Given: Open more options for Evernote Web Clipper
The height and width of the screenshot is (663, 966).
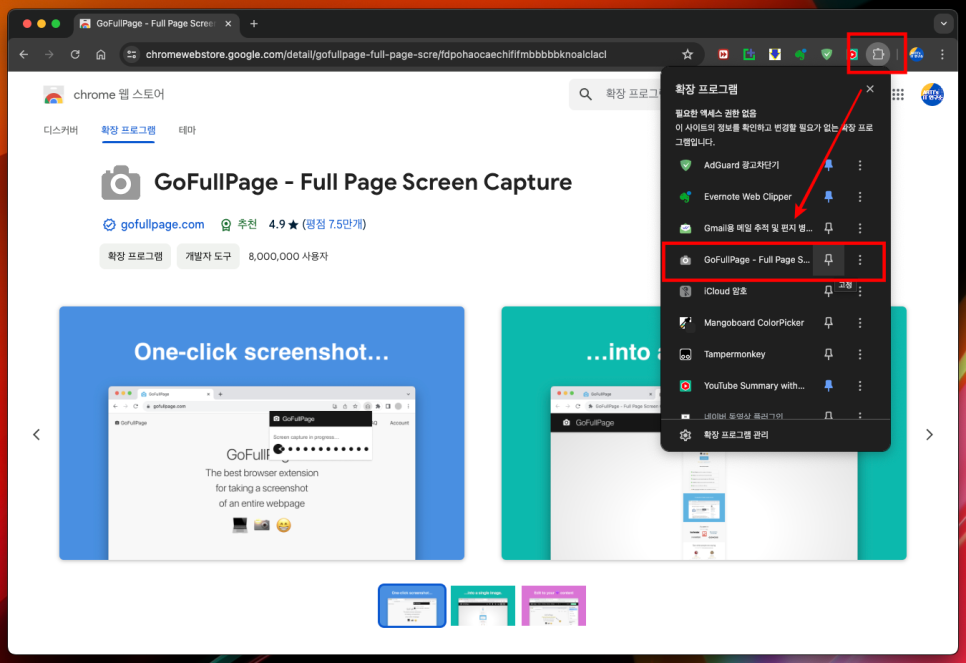Looking at the screenshot, I should coord(859,197).
